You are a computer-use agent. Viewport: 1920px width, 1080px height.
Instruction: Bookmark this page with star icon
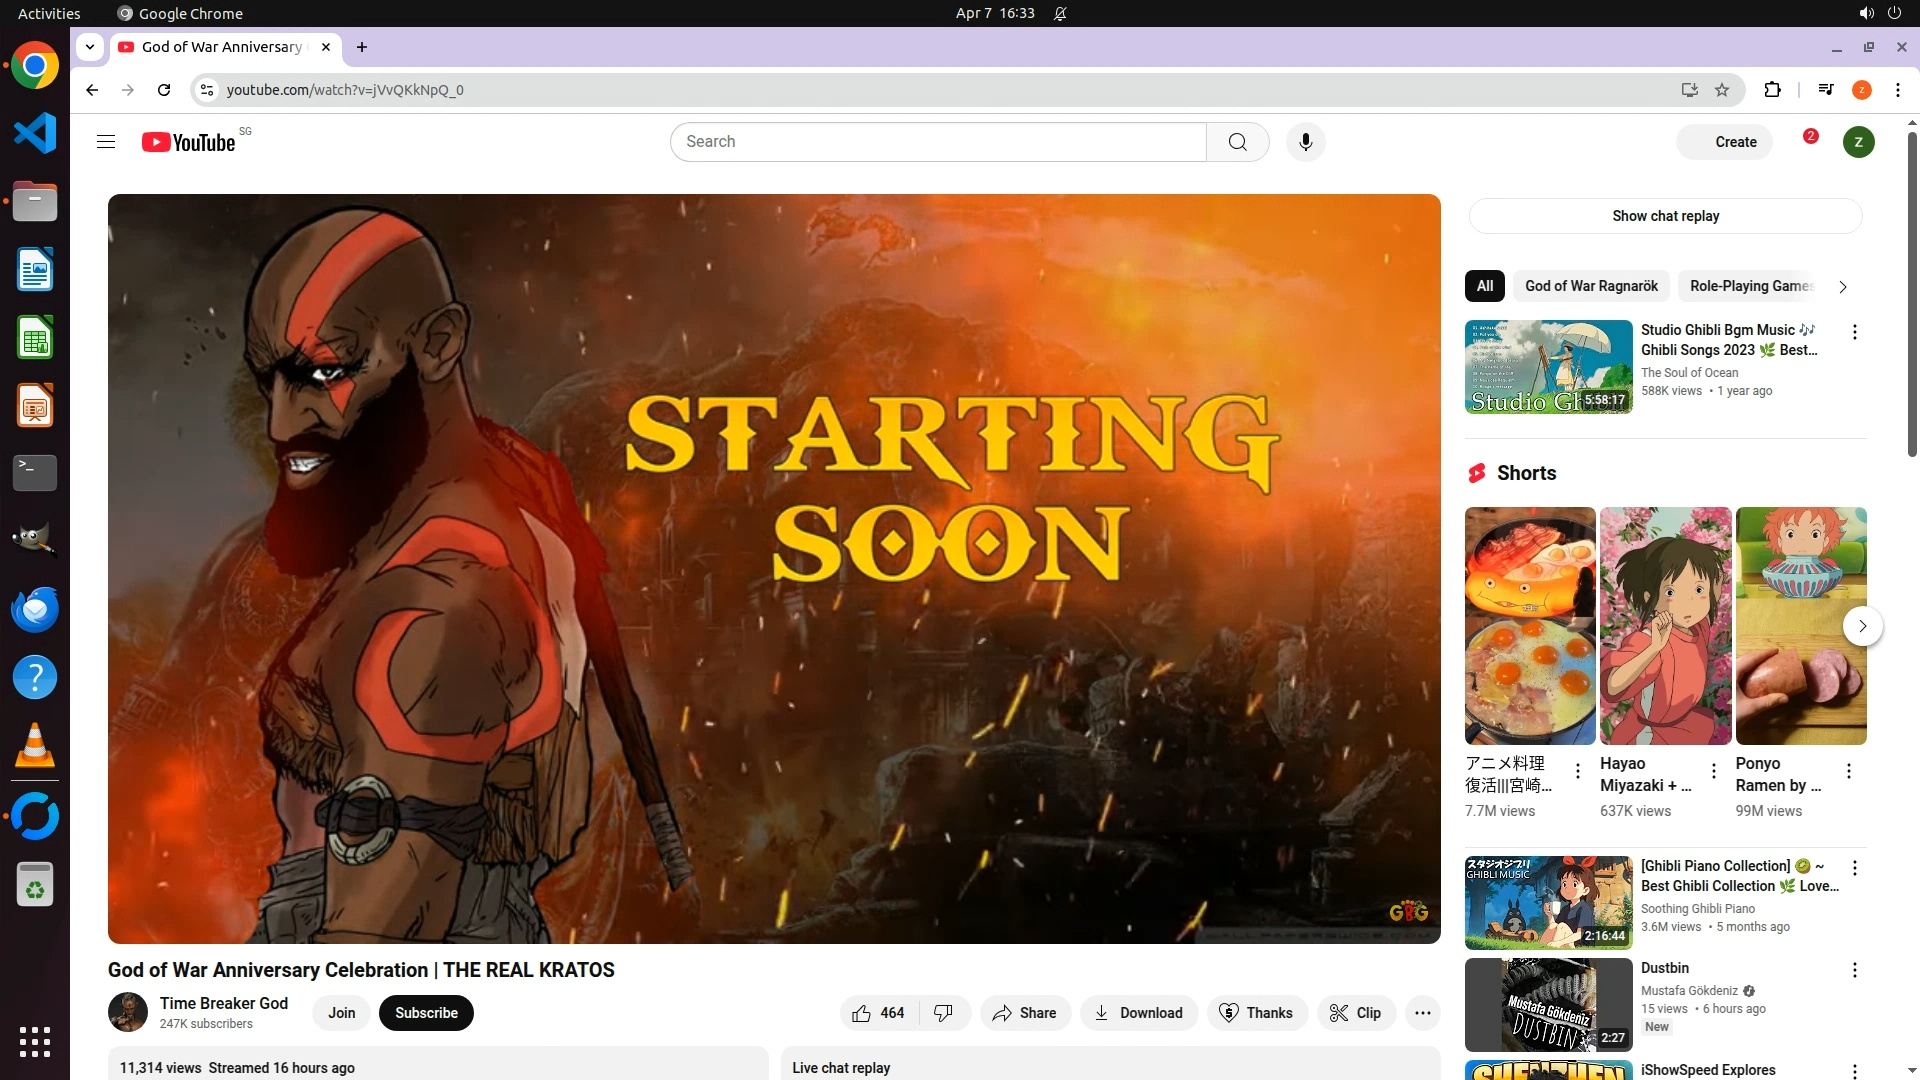pyautogui.click(x=1722, y=90)
